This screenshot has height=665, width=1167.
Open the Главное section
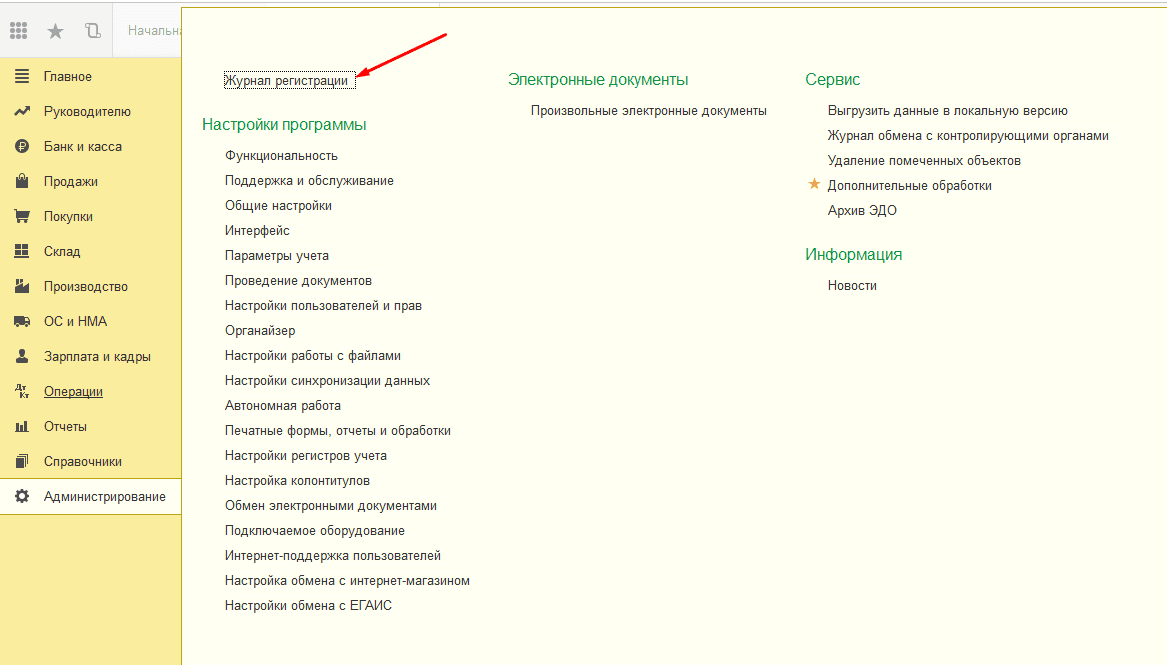click(67, 77)
